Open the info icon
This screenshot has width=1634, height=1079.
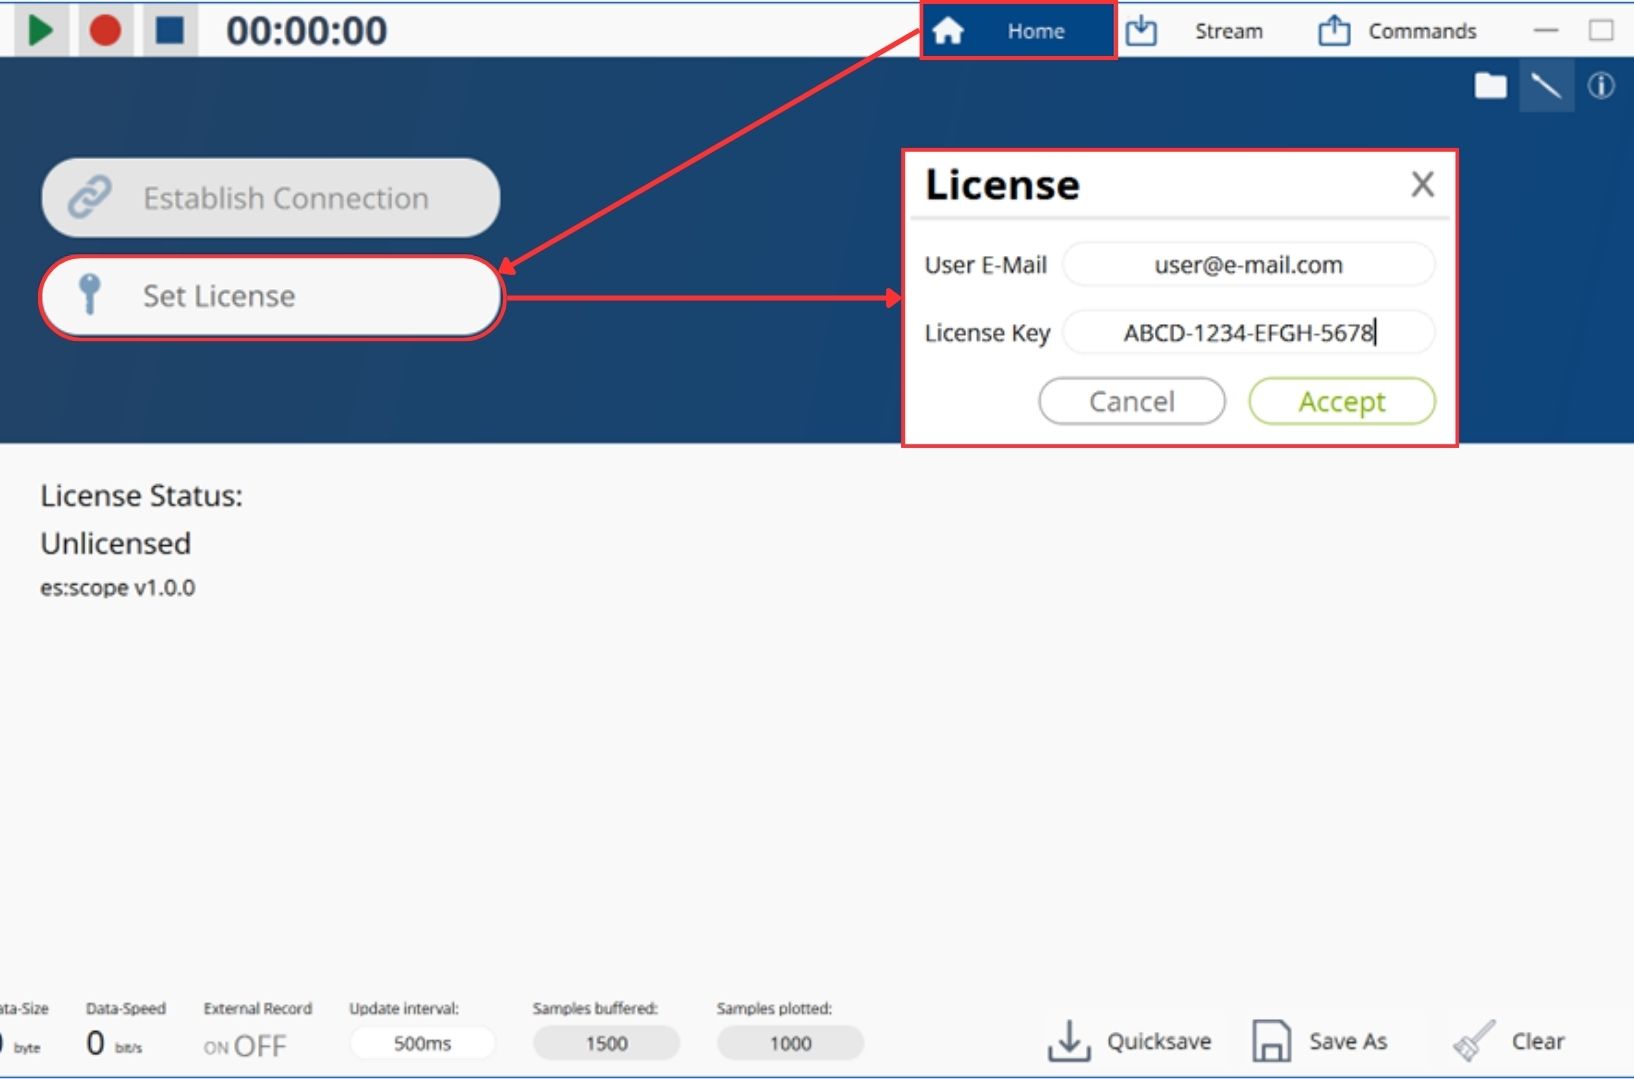tap(1600, 86)
